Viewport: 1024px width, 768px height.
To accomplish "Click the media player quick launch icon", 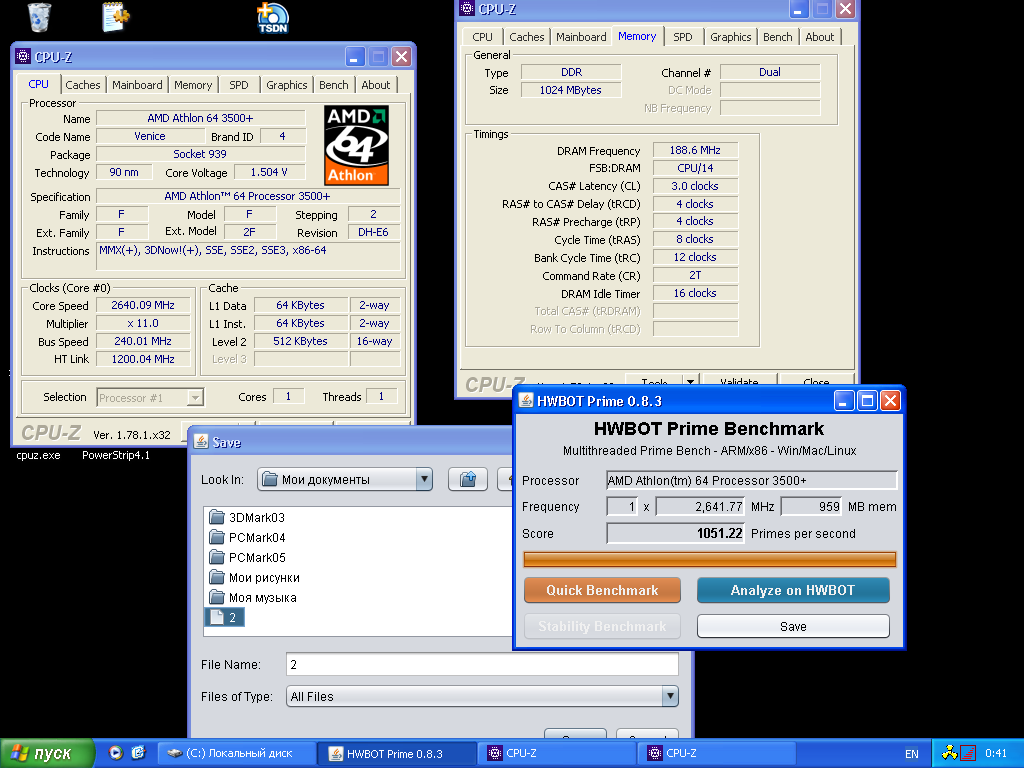I will coord(116,753).
